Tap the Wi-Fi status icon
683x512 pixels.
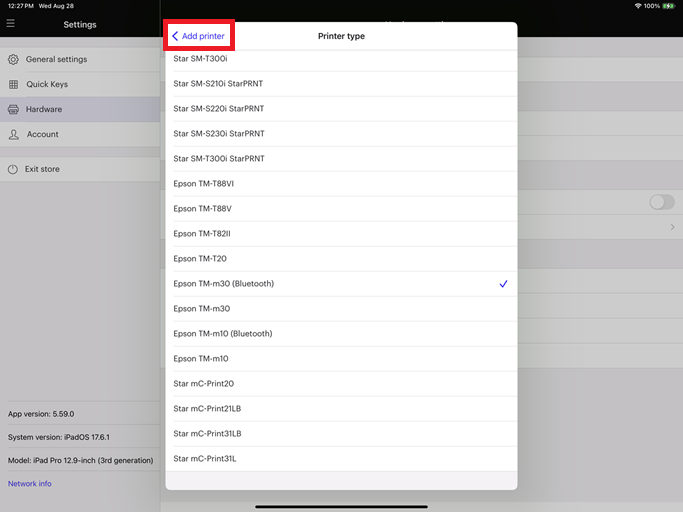coord(638,6)
